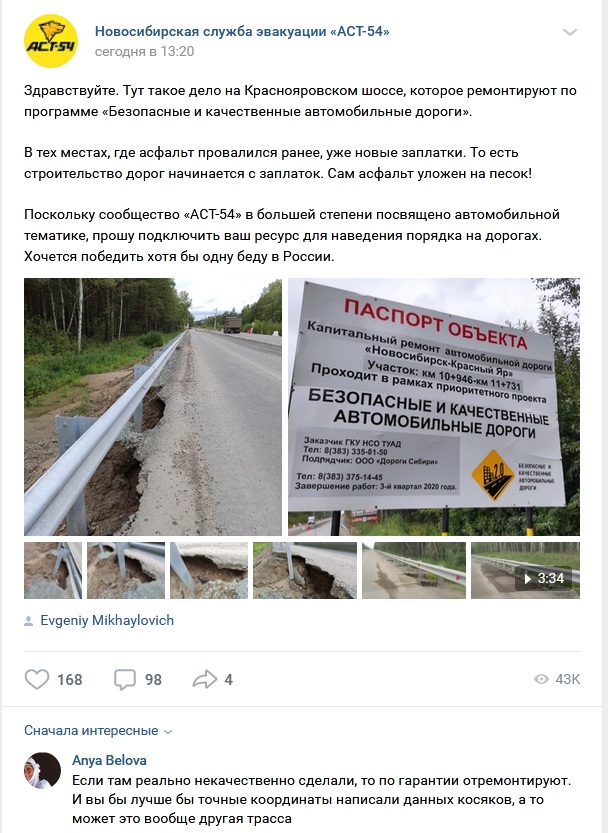Open the large damaged road guardrail photo
Image resolution: width=608 pixels, height=833 pixels.
(x=153, y=406)
